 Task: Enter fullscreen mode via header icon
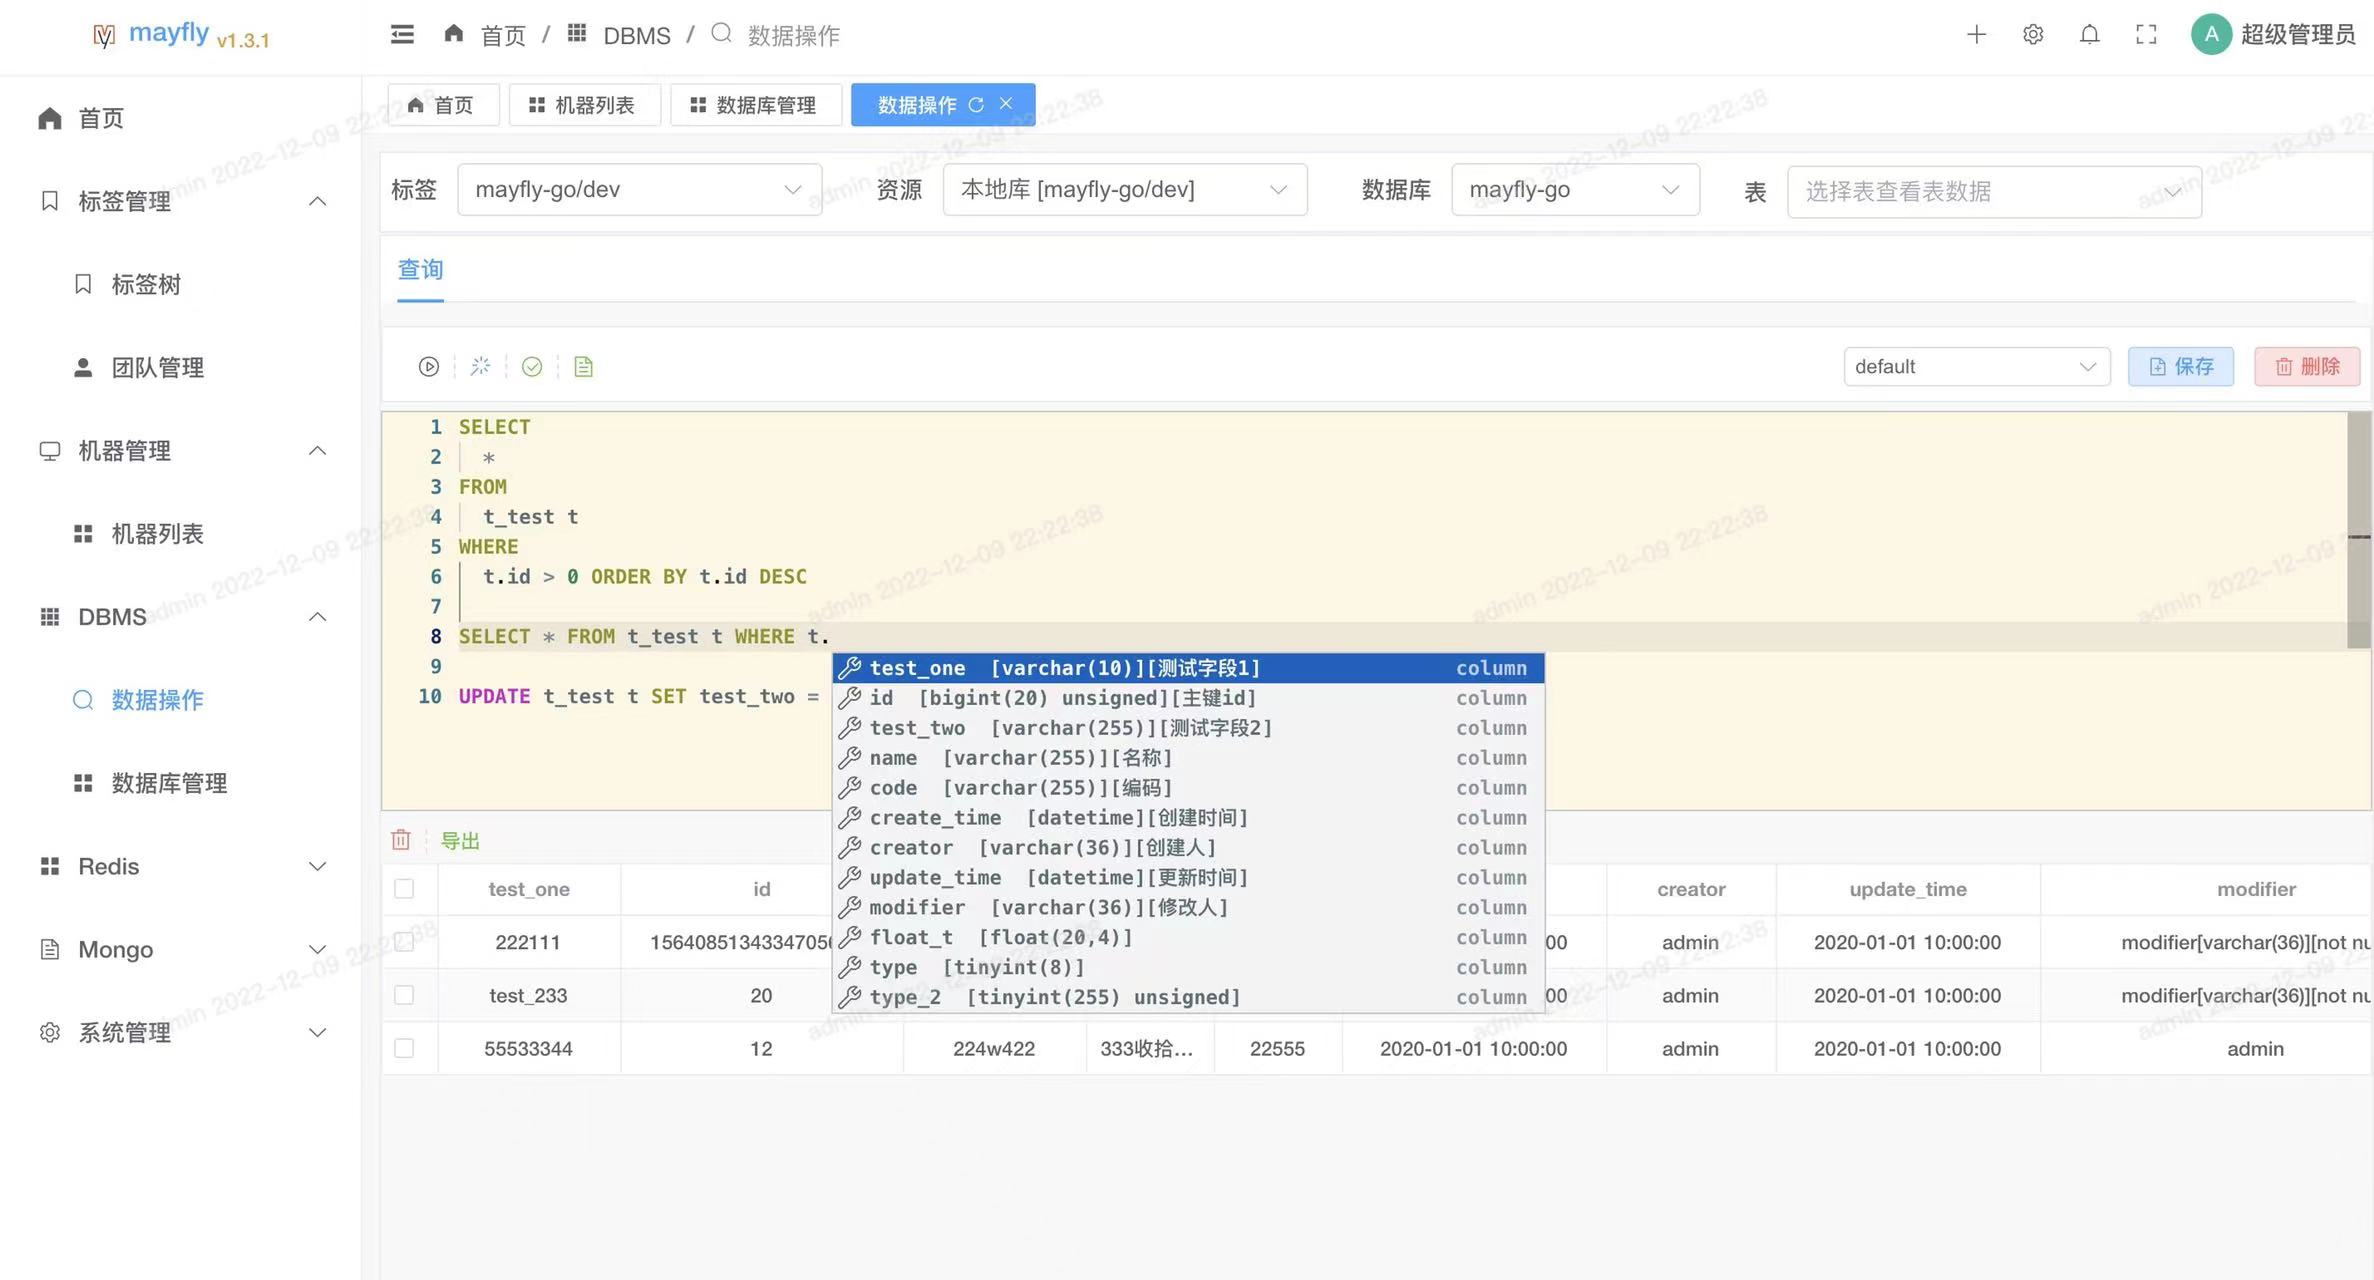click(2146, 35)
